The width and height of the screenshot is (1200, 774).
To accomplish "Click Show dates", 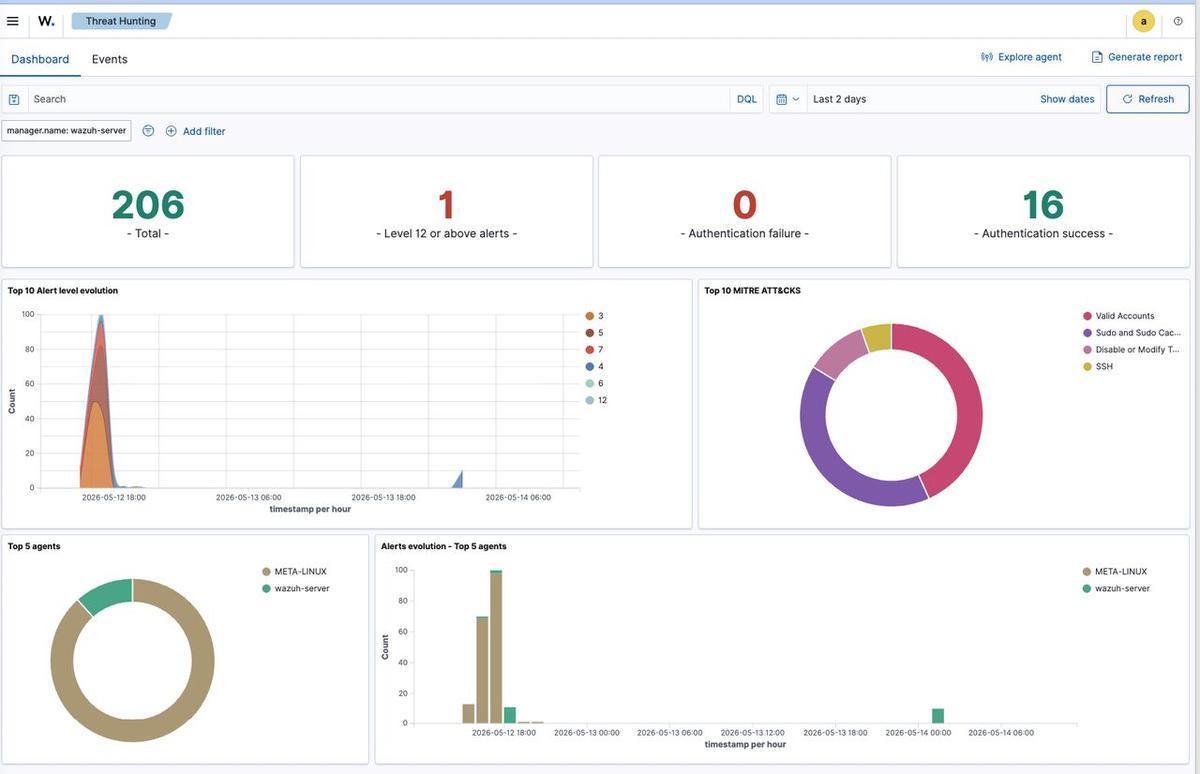I will (1067, 99).
